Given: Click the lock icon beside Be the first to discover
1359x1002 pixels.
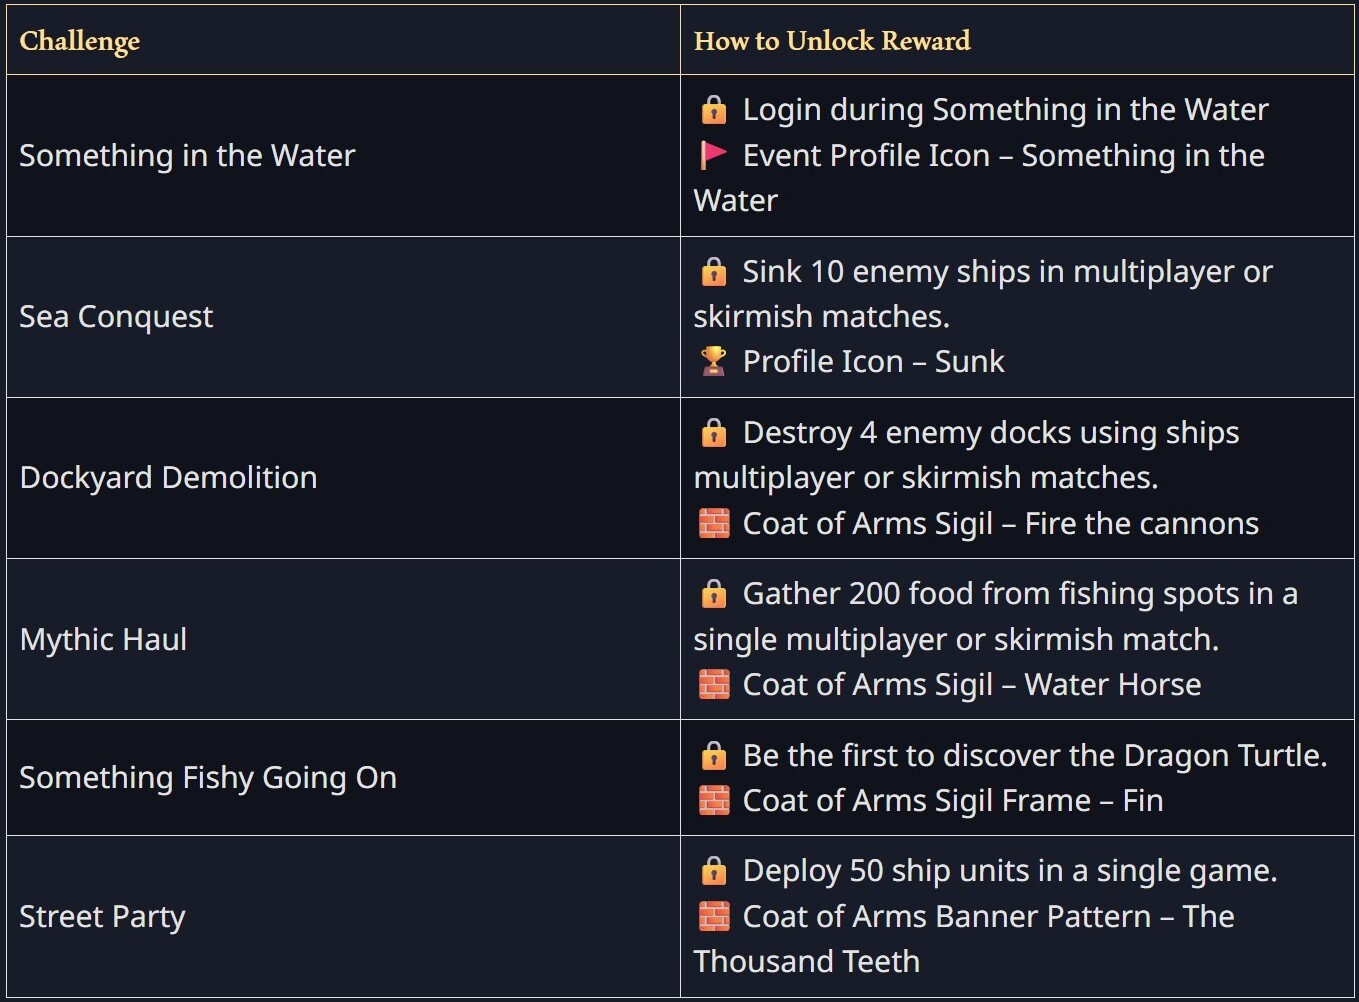Looking at the screenshot, I should [713, 756].
